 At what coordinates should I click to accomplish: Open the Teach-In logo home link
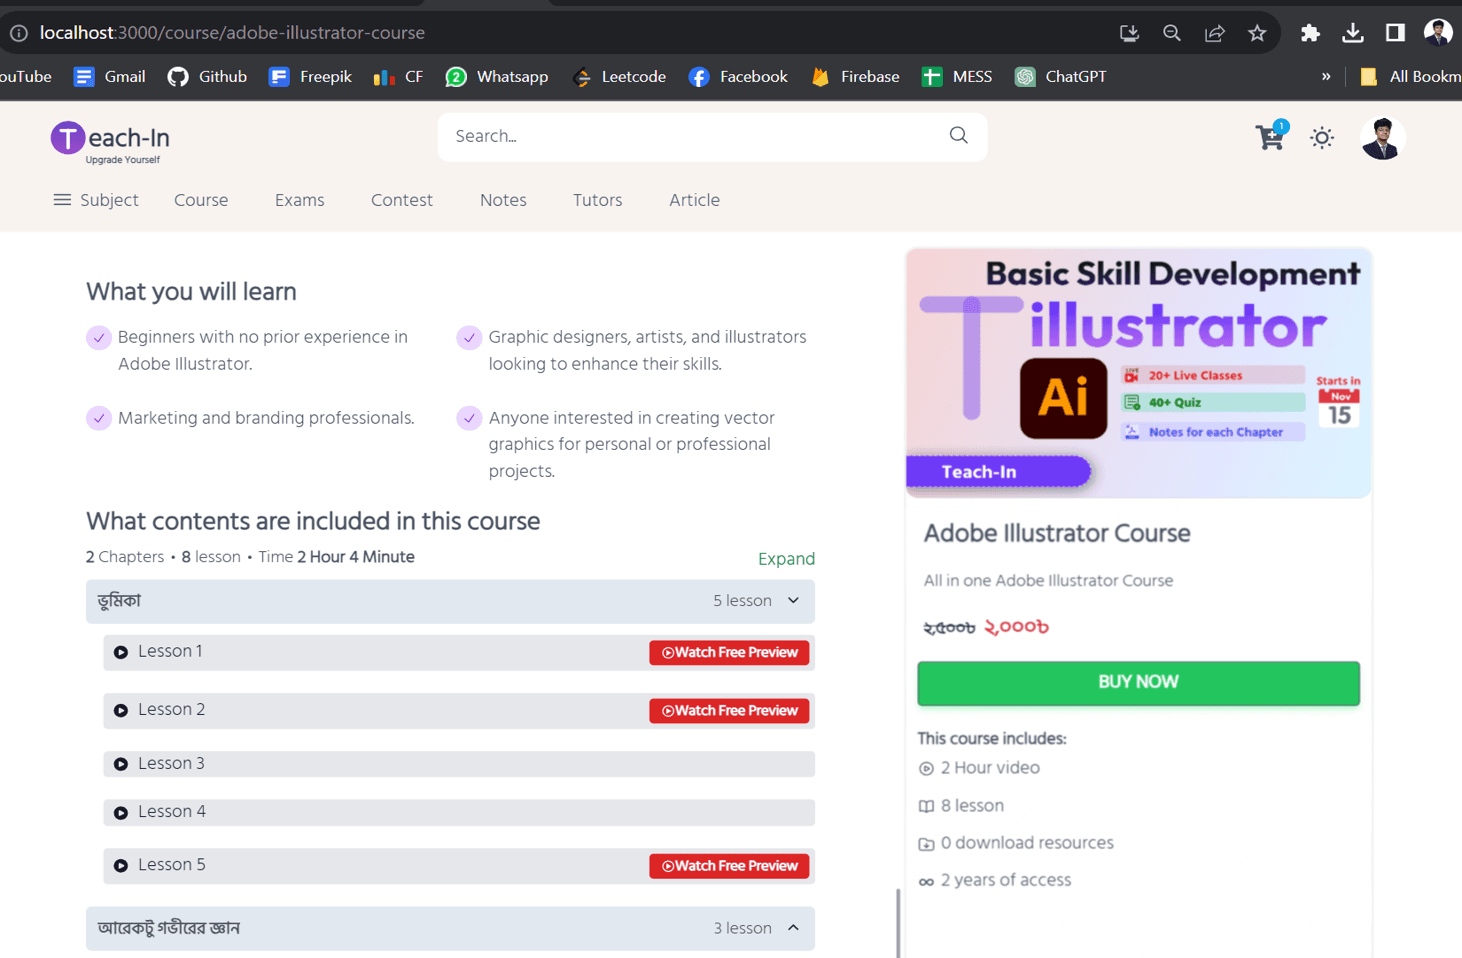pyautogui.click(x=111, y=141)
